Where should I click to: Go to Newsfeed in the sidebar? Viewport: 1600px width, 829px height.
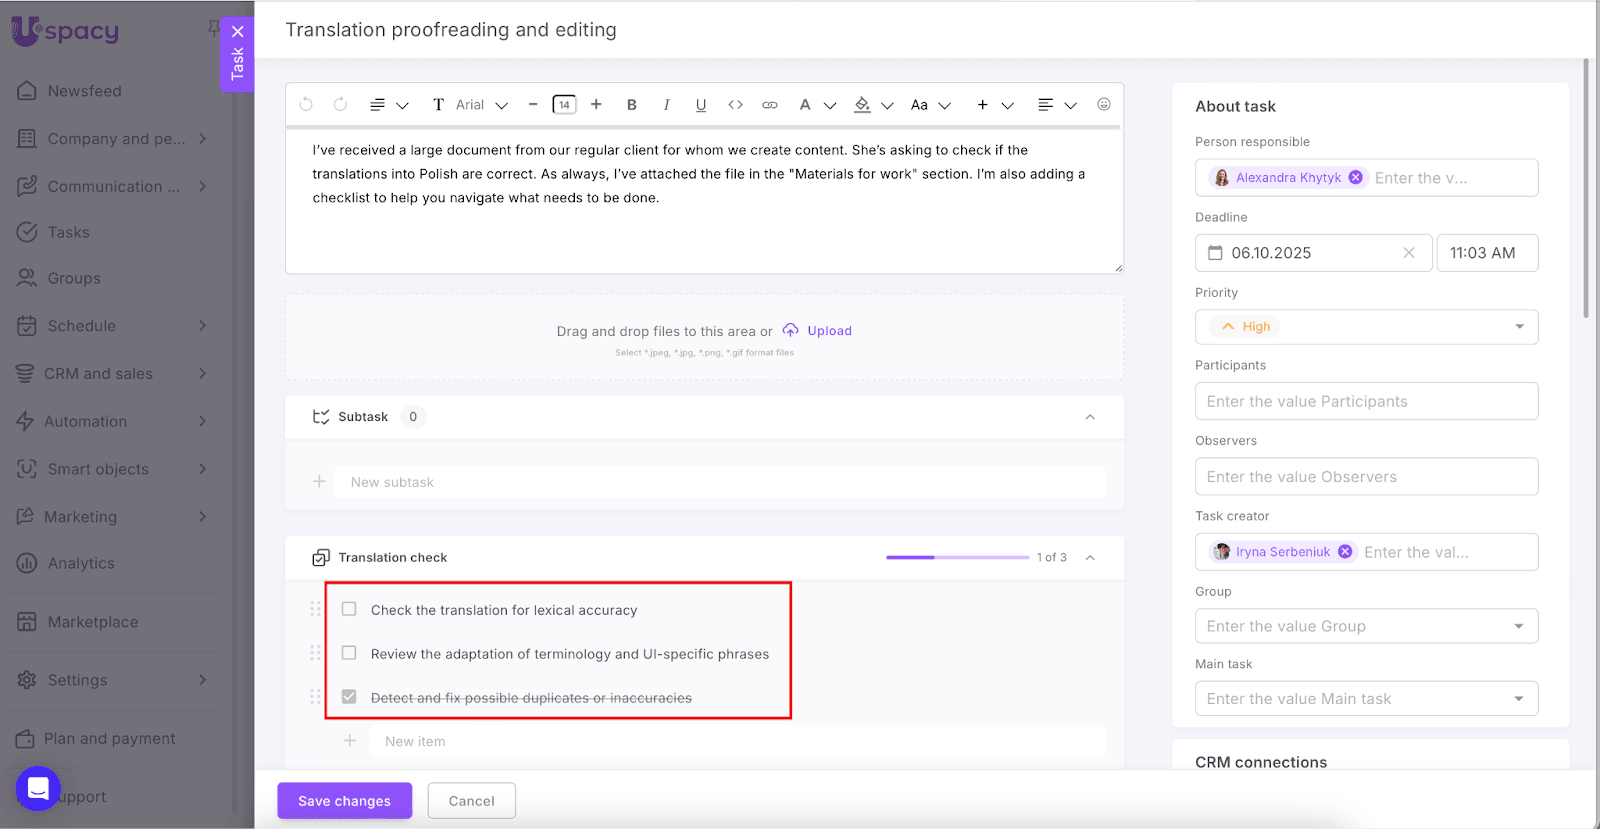tap(84, 91)
